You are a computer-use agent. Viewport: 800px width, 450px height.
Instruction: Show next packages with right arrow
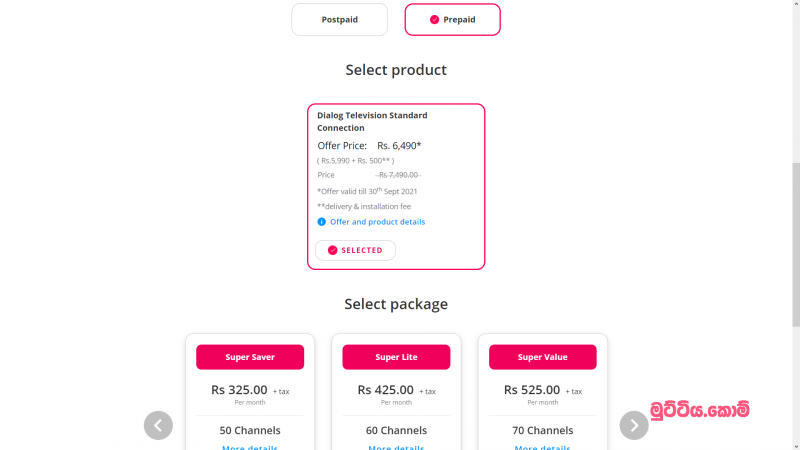(x=634, y=425)
